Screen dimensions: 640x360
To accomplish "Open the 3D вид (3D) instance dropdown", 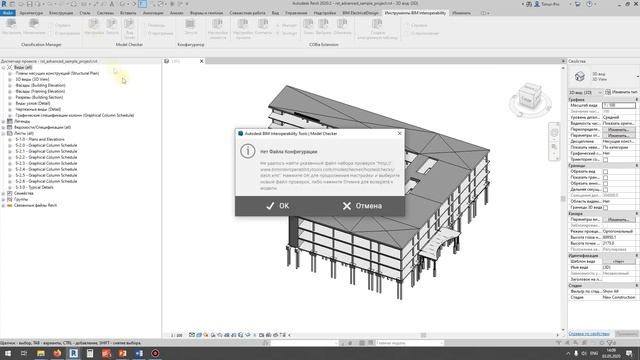I will 586,92.
